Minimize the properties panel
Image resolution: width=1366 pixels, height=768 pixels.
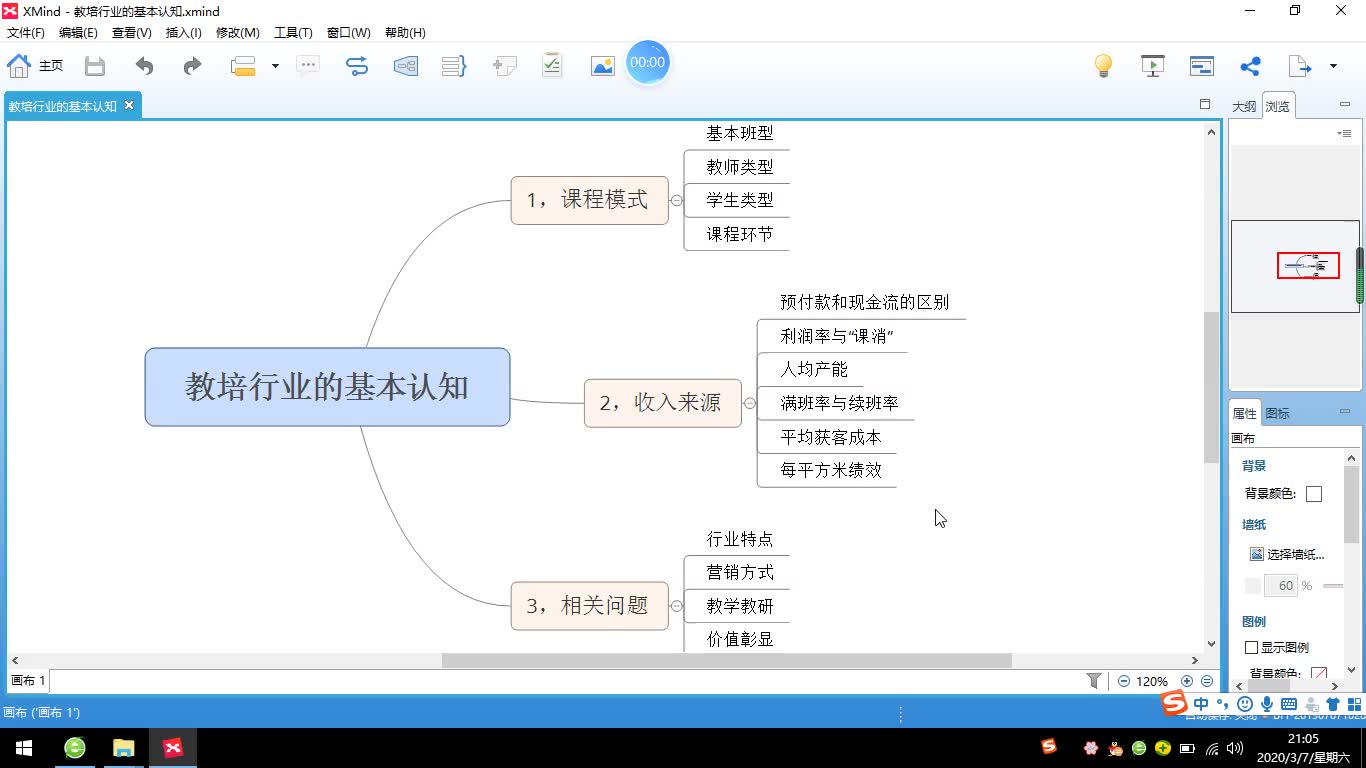tap(1345, 411)
